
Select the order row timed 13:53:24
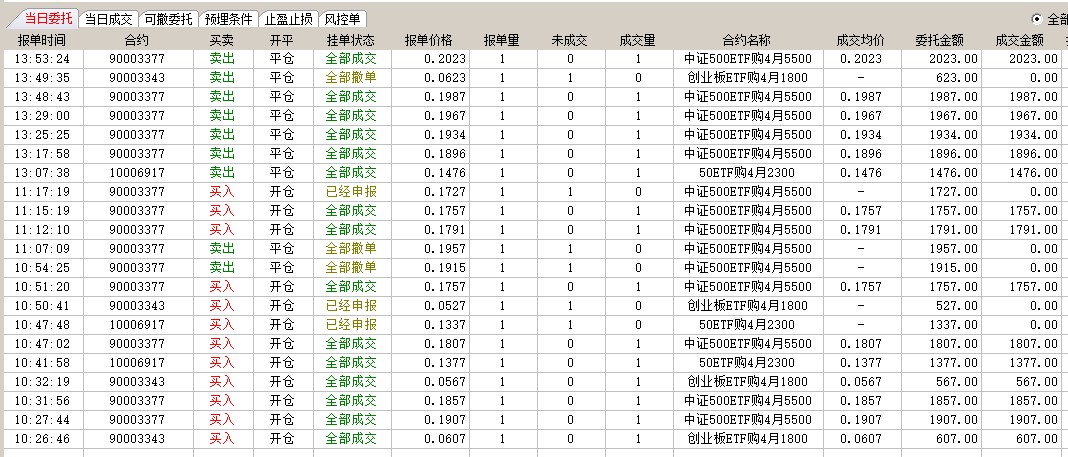point(534,59)
